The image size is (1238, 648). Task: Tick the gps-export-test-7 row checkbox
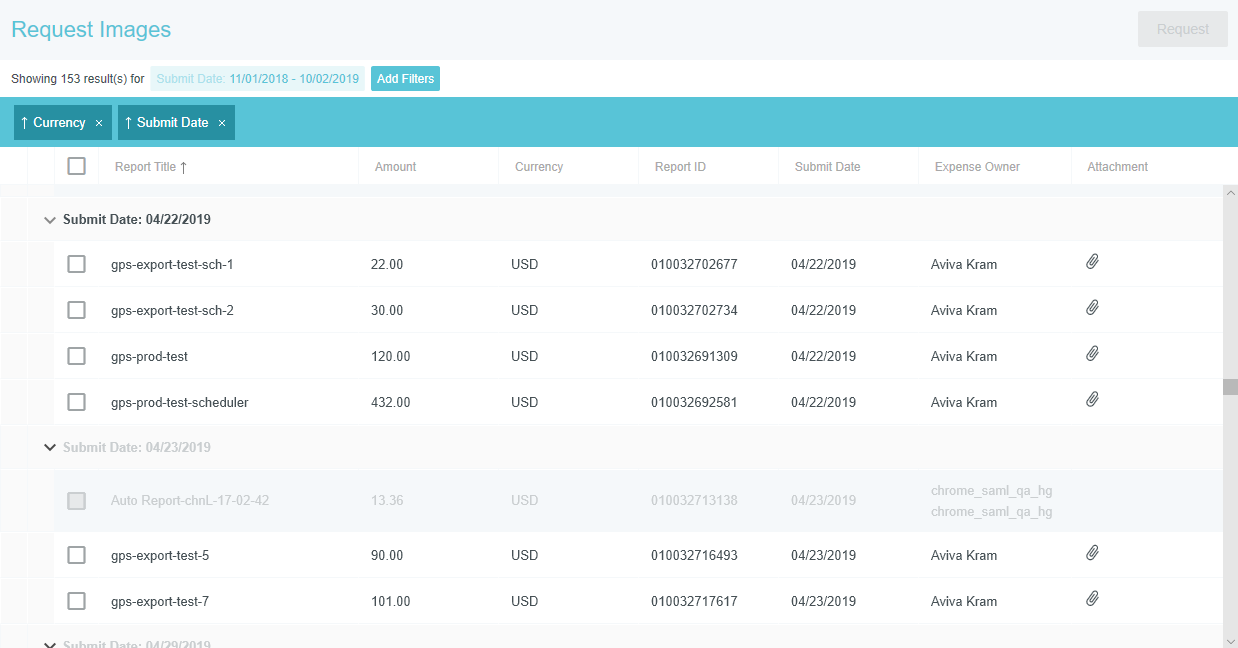(77, 601)
